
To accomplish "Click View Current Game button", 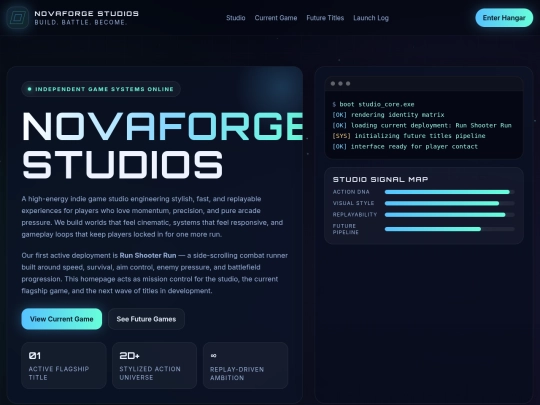I will [x=62, y=319].
